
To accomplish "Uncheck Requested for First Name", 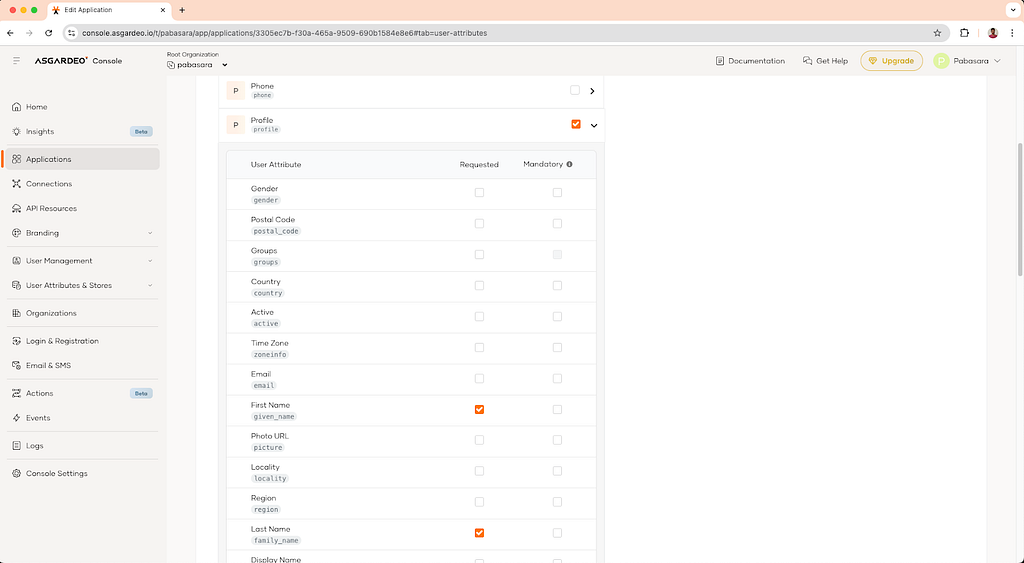I will click(479, 409).
